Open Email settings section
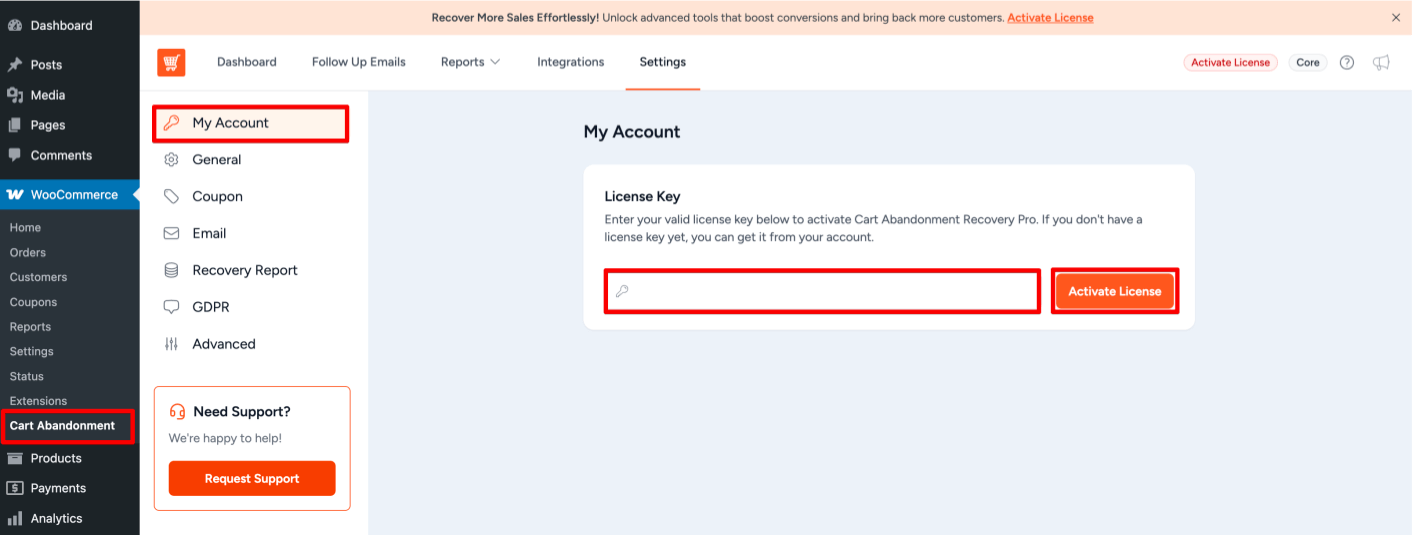 209,234
